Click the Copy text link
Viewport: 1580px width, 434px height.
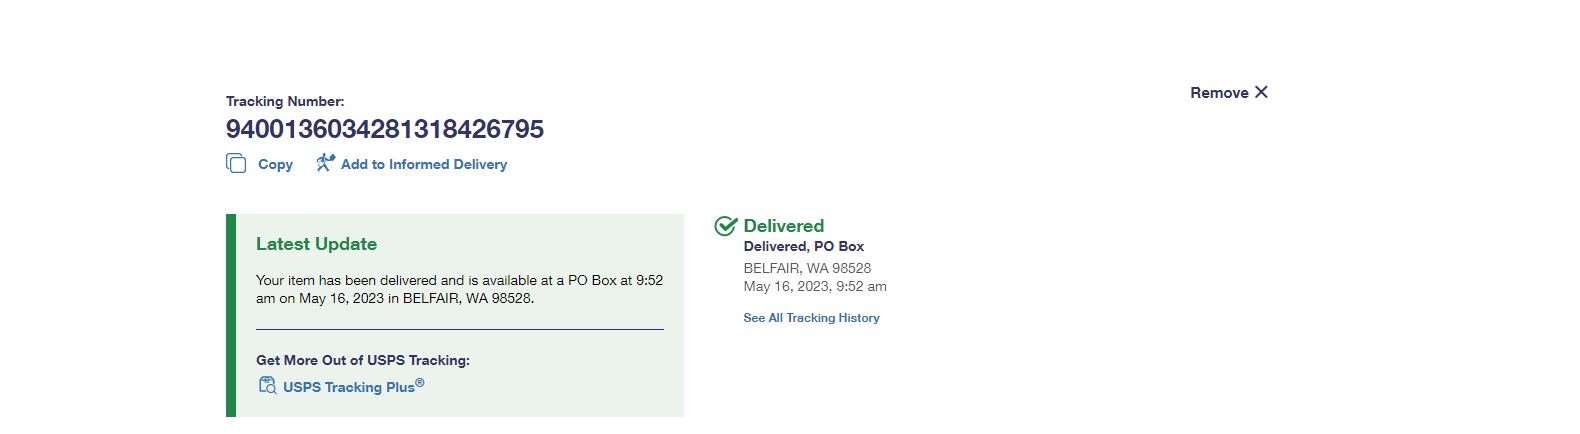275,164
